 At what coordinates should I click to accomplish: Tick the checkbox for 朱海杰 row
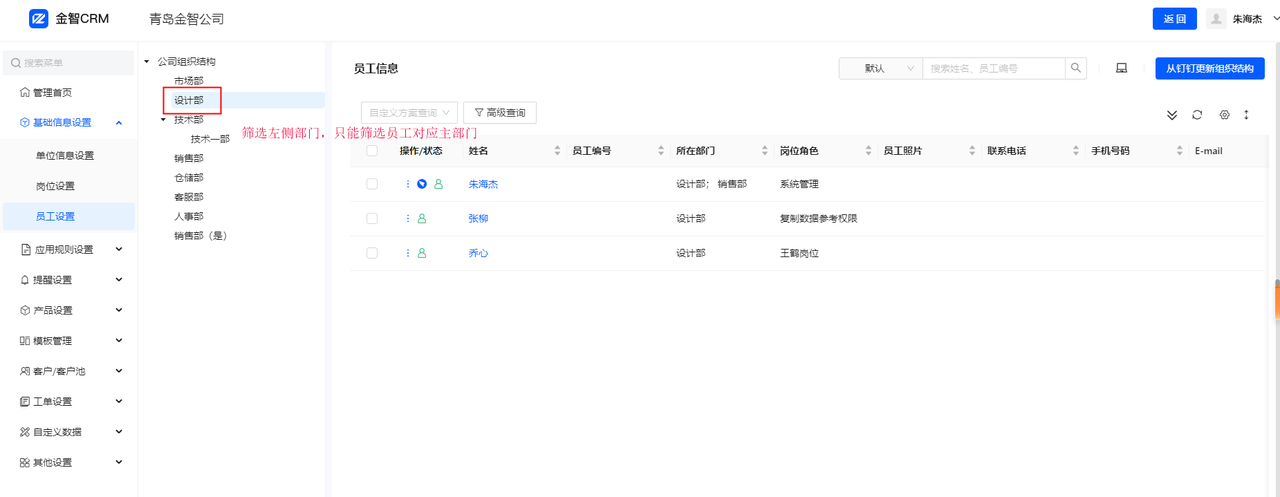[372, 184]
